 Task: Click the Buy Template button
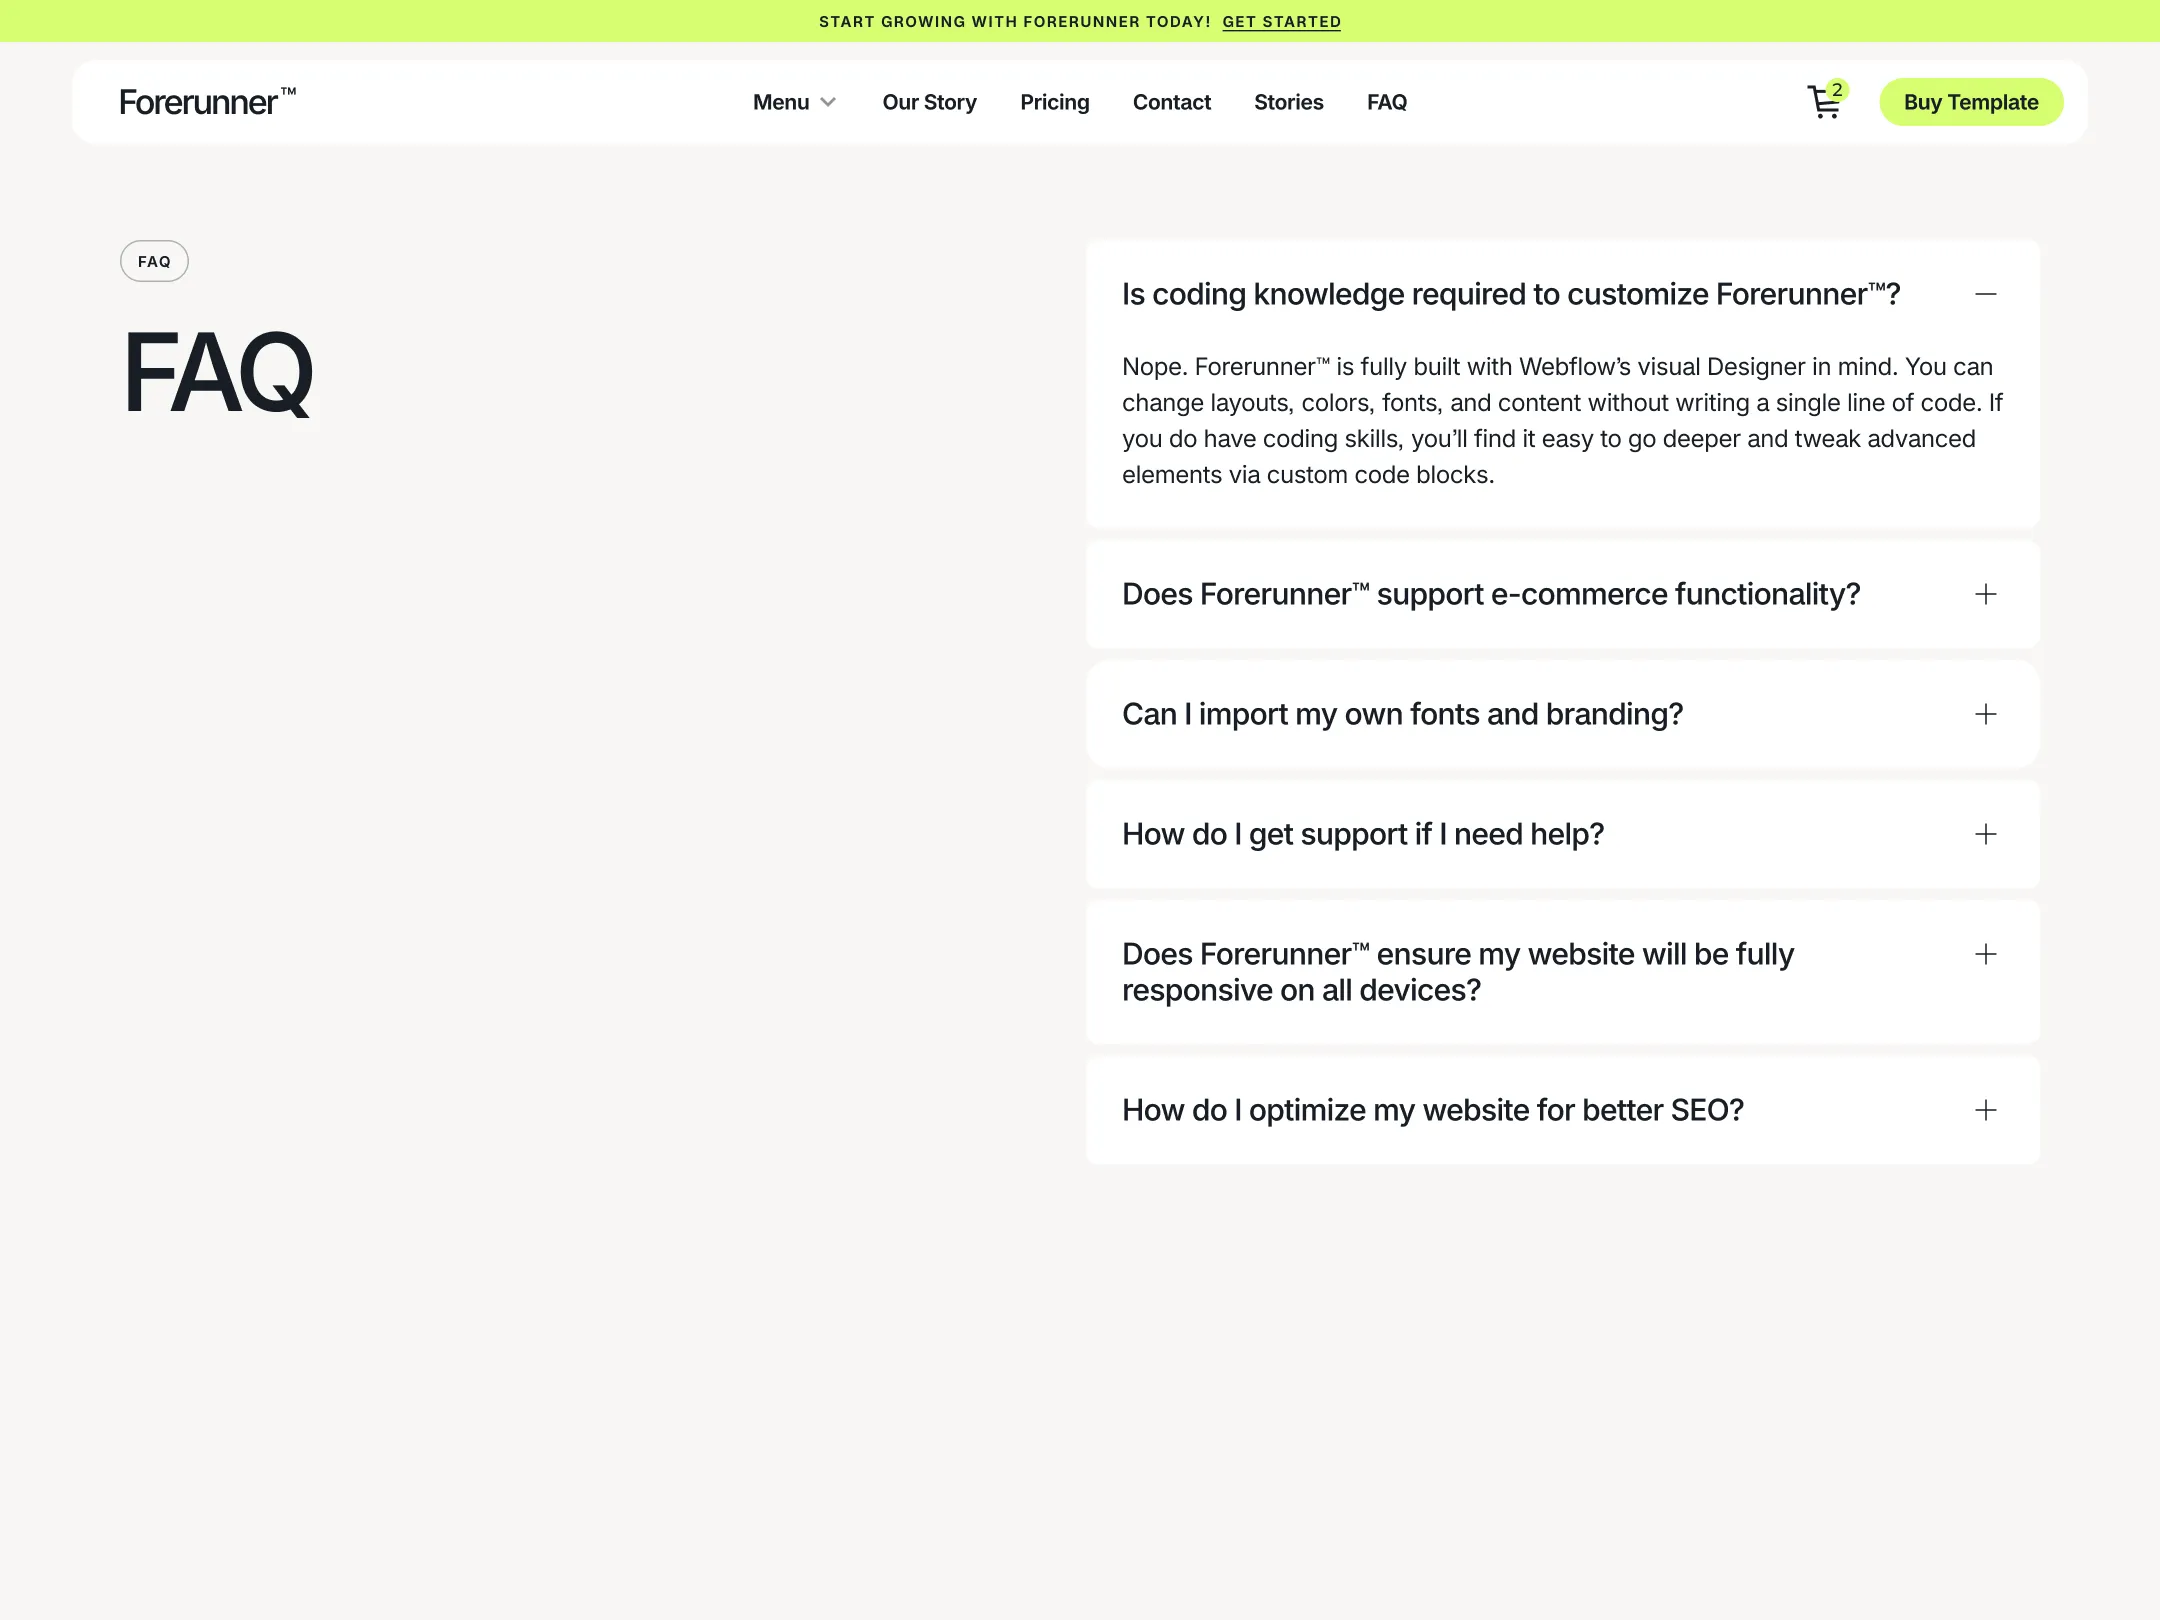click(1970, 101)
